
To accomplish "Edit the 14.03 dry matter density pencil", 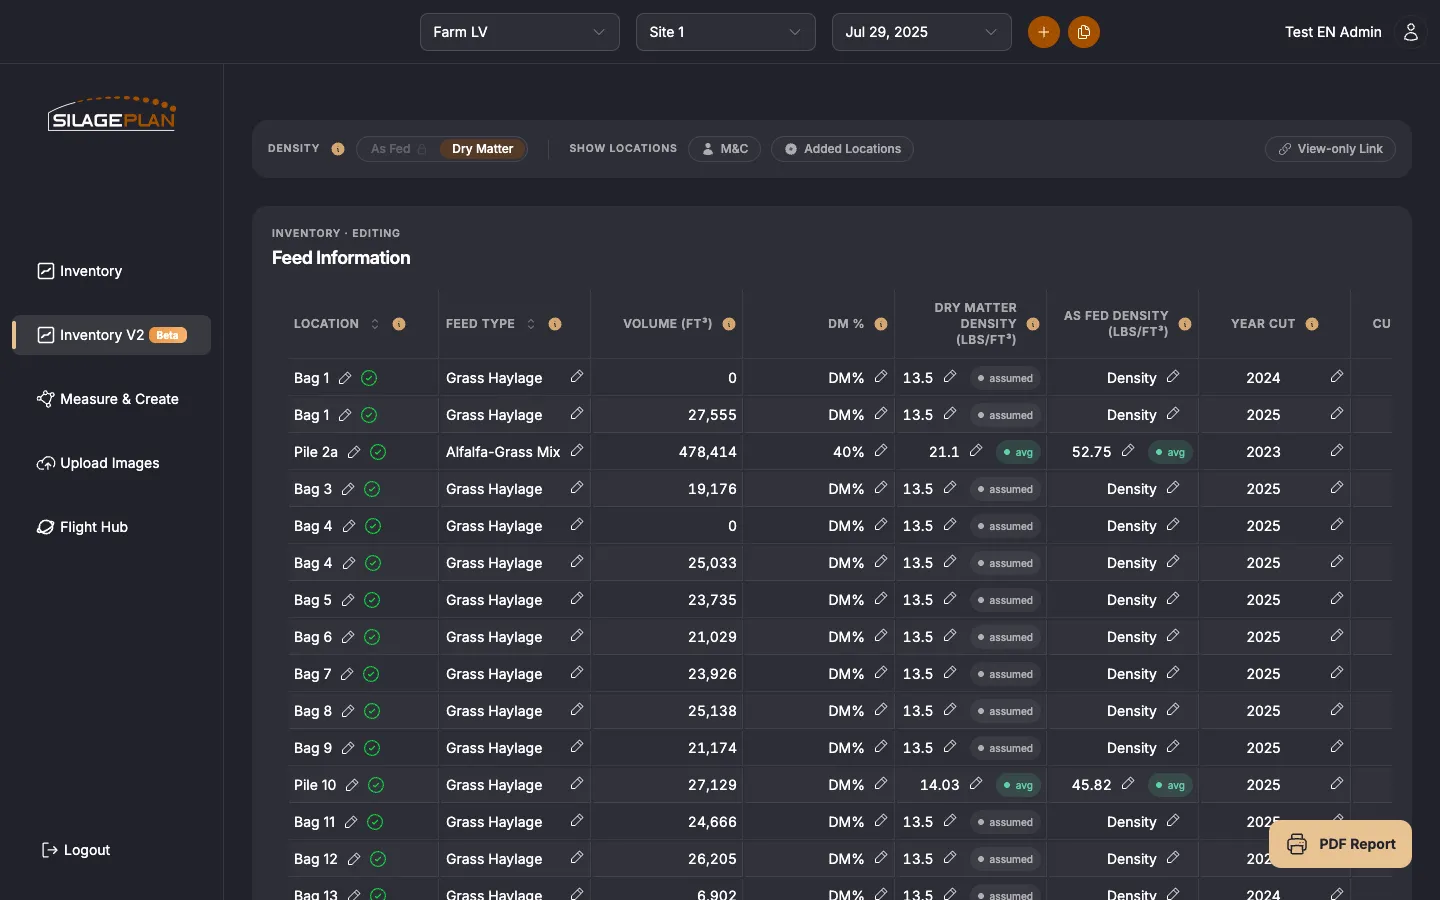I will (x=976, y=784).
